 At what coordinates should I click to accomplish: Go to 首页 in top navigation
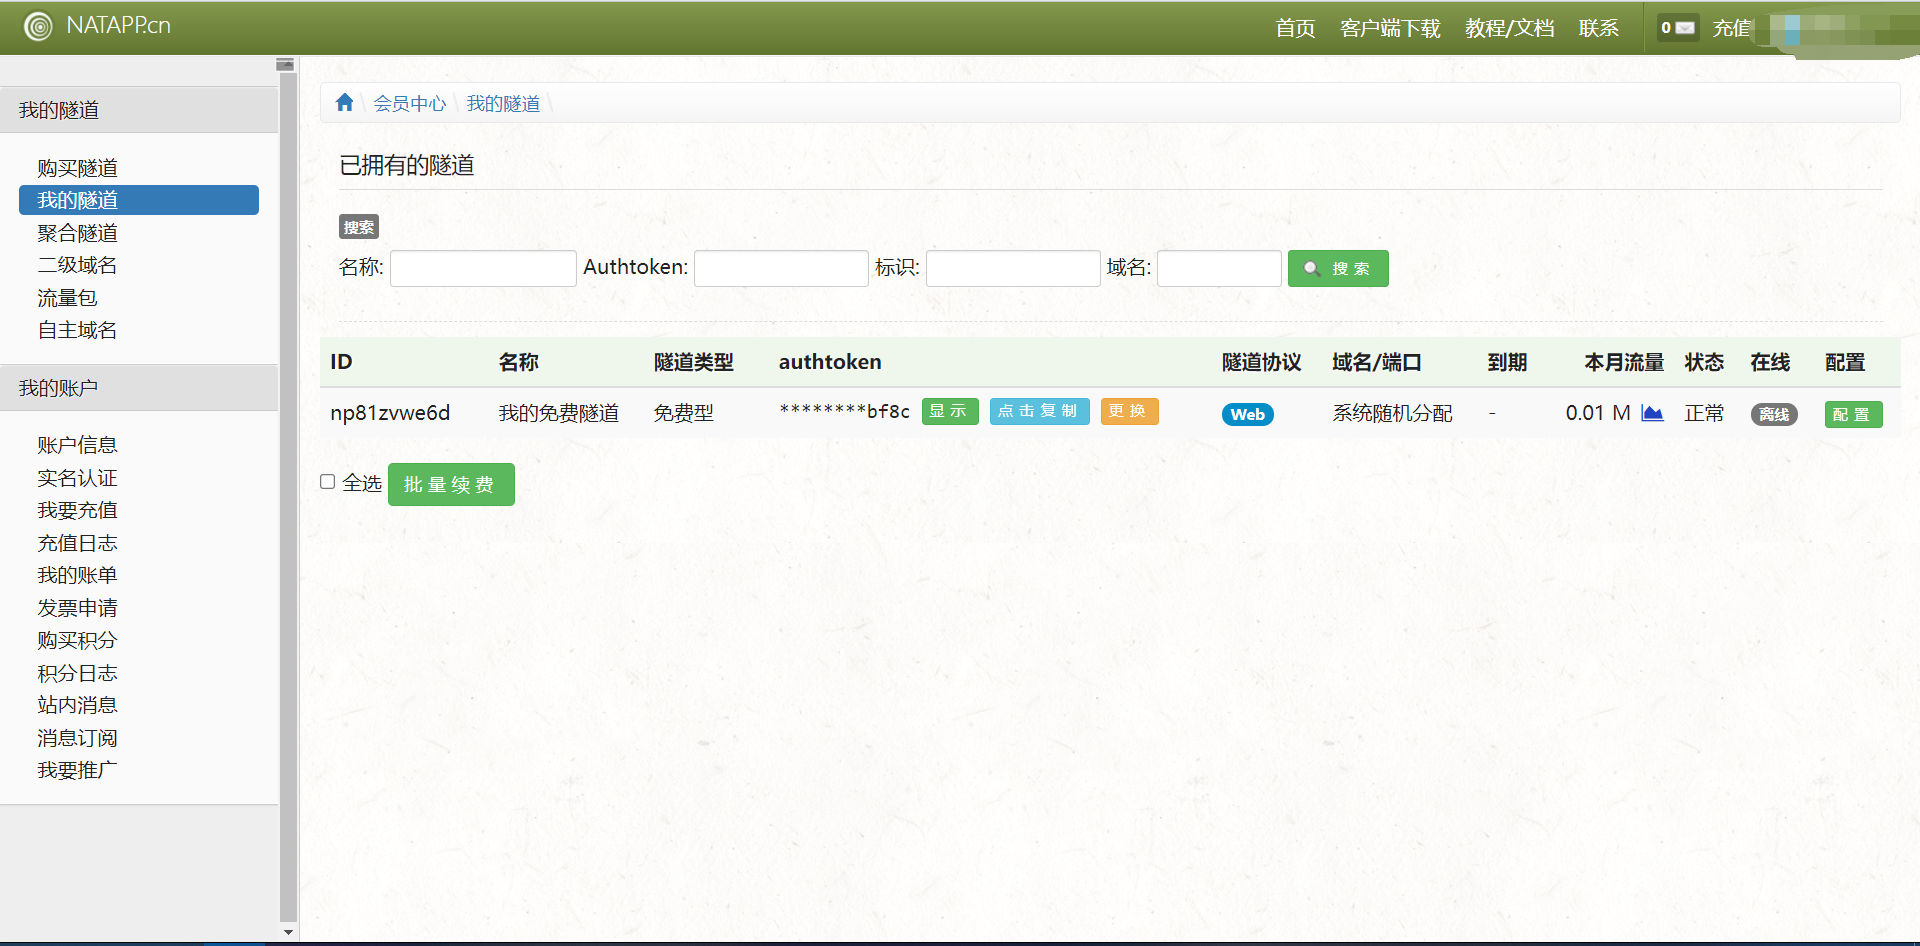pyautogui.click(x=1295, y=28)
